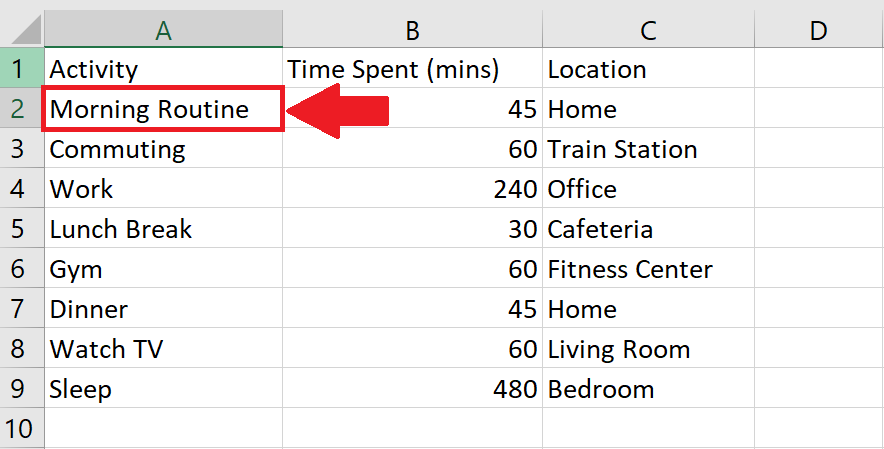Select the Living Room cell
Screen dimensions: 884x449
648,348
